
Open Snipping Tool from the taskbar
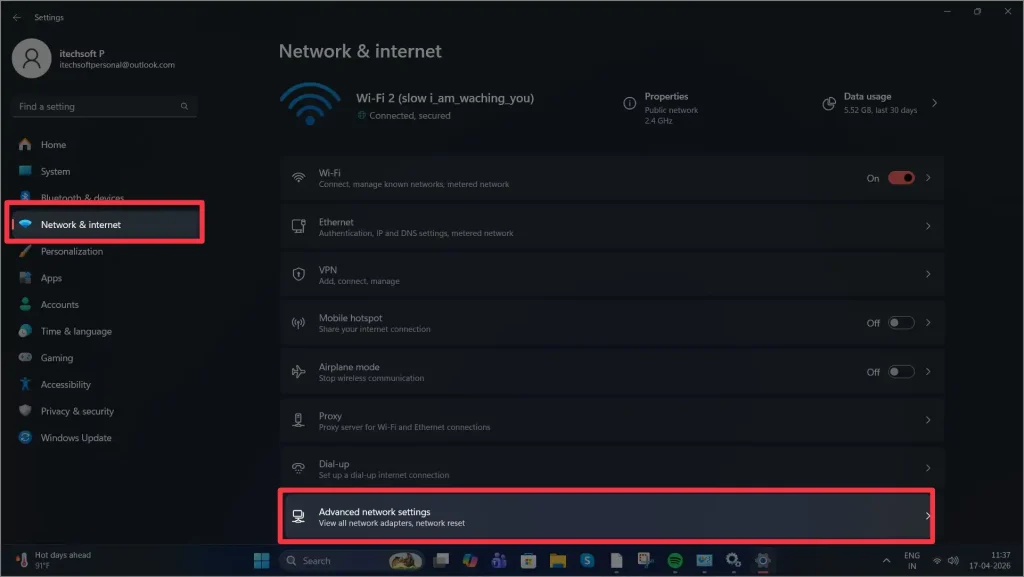646,561
